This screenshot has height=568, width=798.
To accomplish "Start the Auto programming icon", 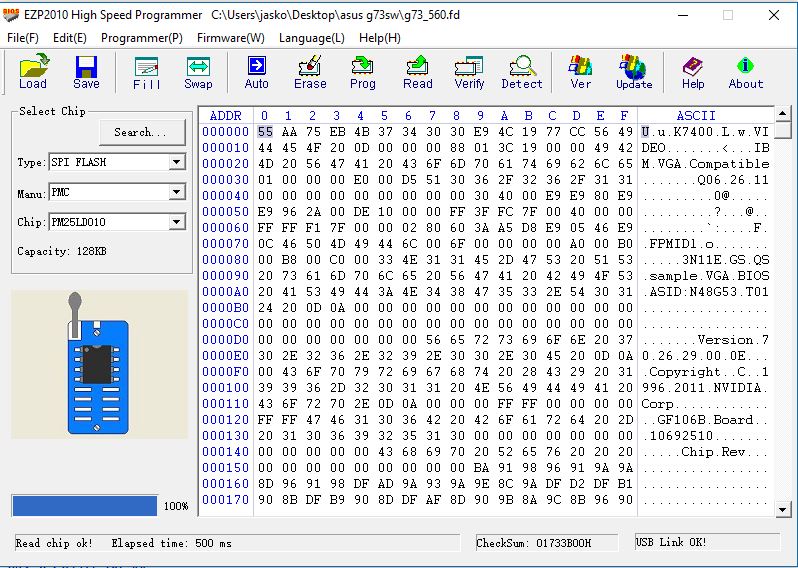I will click(256, 73).
